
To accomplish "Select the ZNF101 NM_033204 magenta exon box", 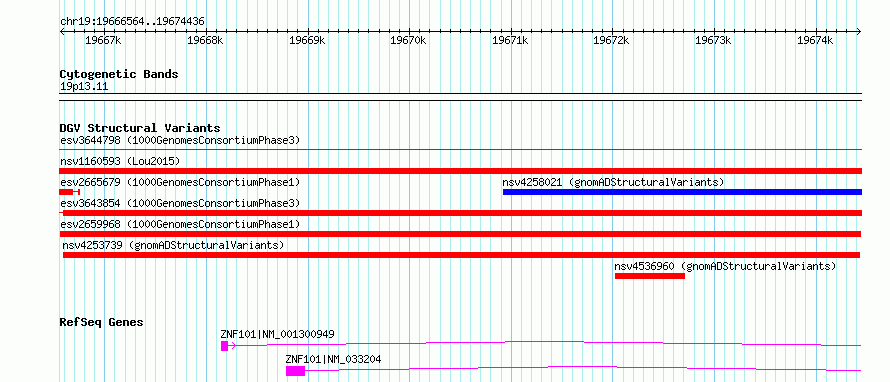I will pos(295,371).
